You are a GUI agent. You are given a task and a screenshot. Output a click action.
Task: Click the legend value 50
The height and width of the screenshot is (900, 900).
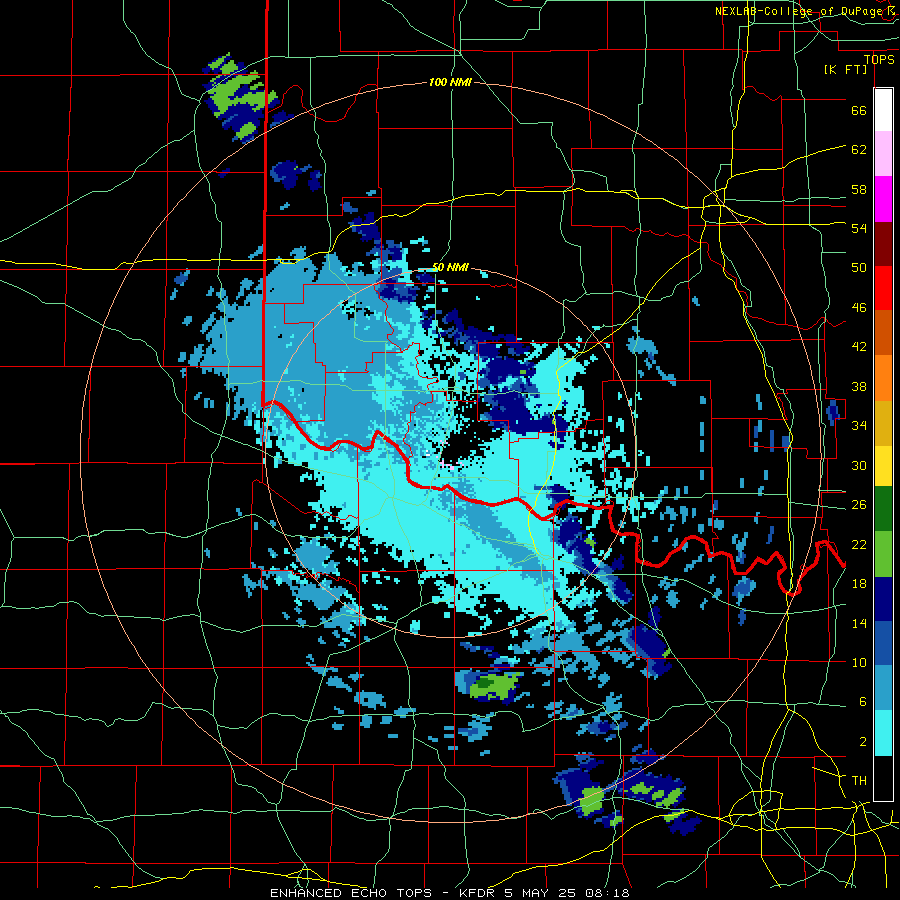[x=859, y=267]
